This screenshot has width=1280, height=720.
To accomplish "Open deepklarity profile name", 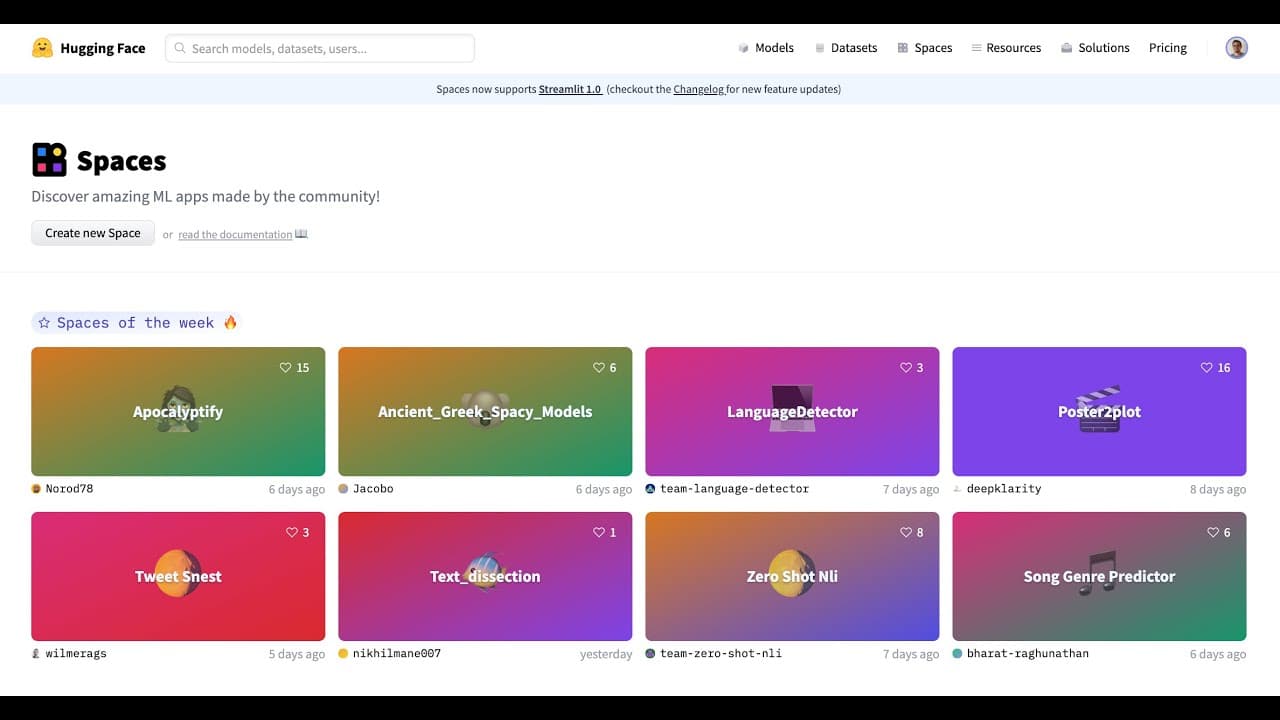I will pos(1004,489).
